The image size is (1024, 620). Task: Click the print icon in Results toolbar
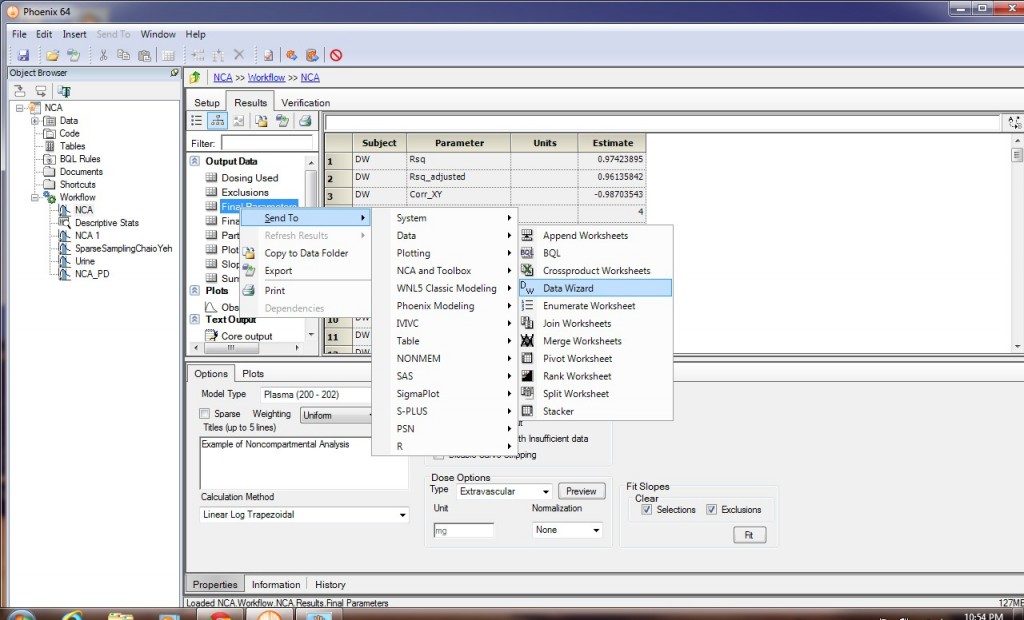(305, 120)
